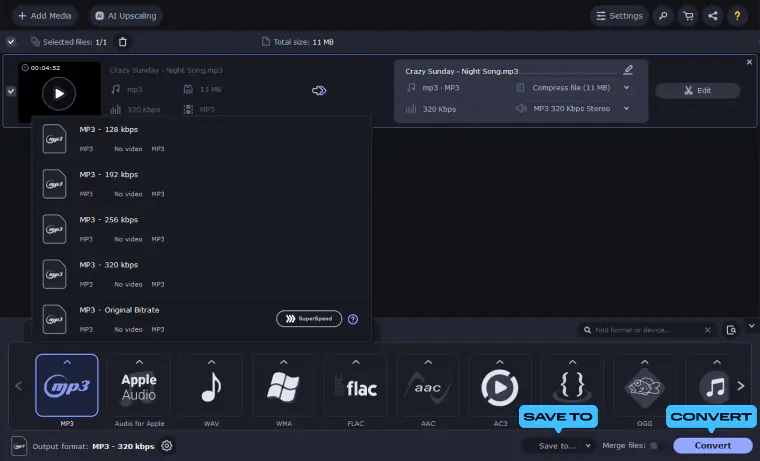This screenshot has width=760, height=461.
Task: Expand presets chevron above MP3 format
Action: coord(67,362)
